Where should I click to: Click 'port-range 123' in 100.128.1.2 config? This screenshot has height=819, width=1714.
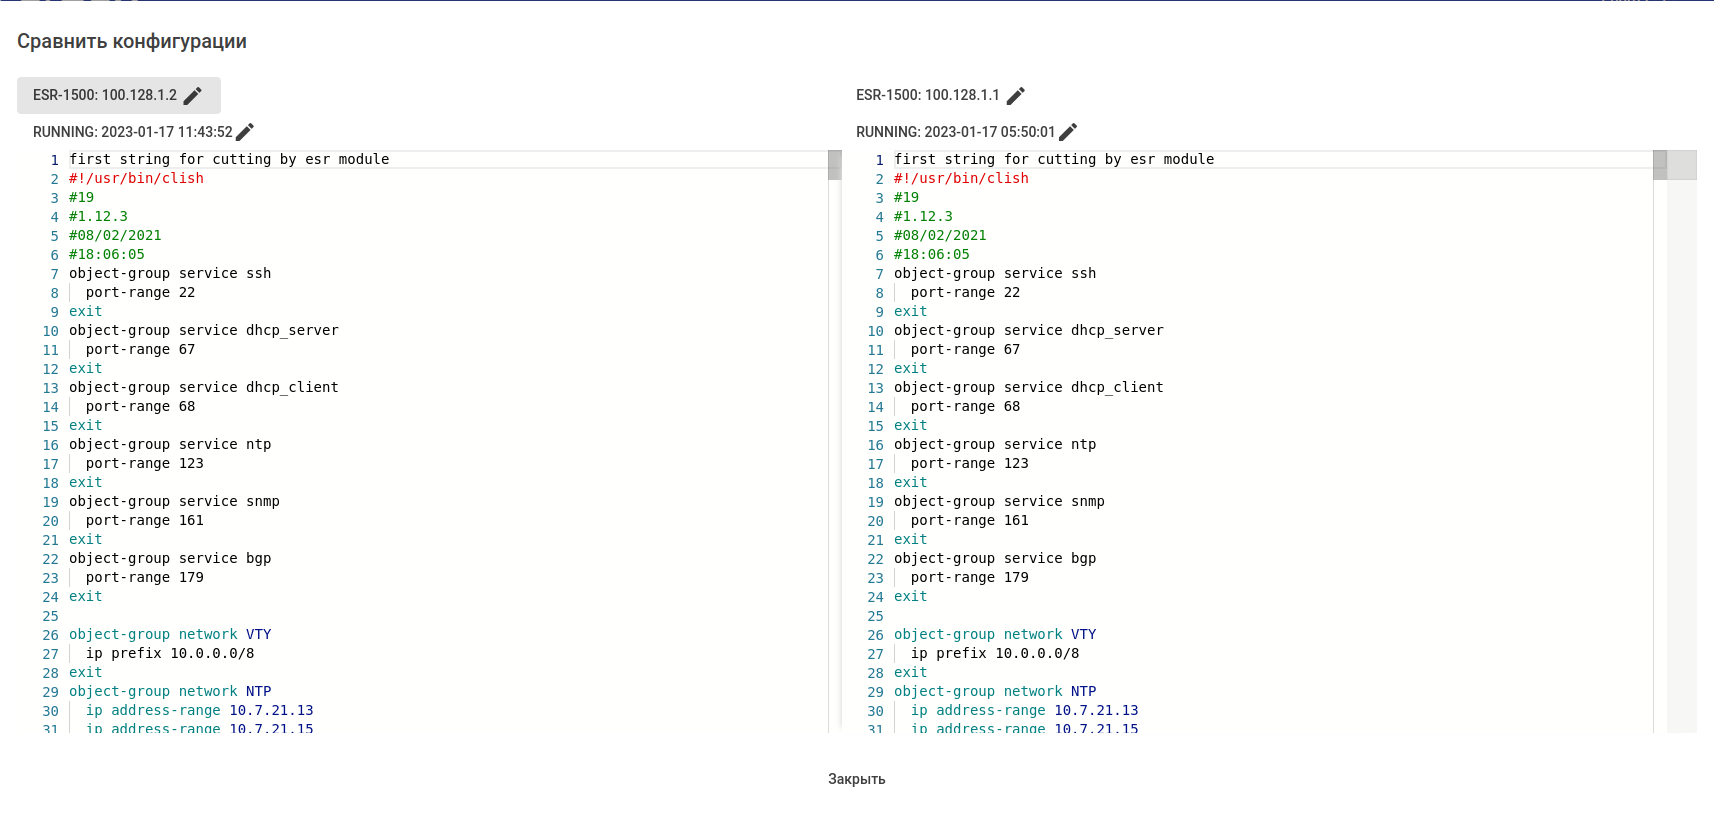click(145, 463)
